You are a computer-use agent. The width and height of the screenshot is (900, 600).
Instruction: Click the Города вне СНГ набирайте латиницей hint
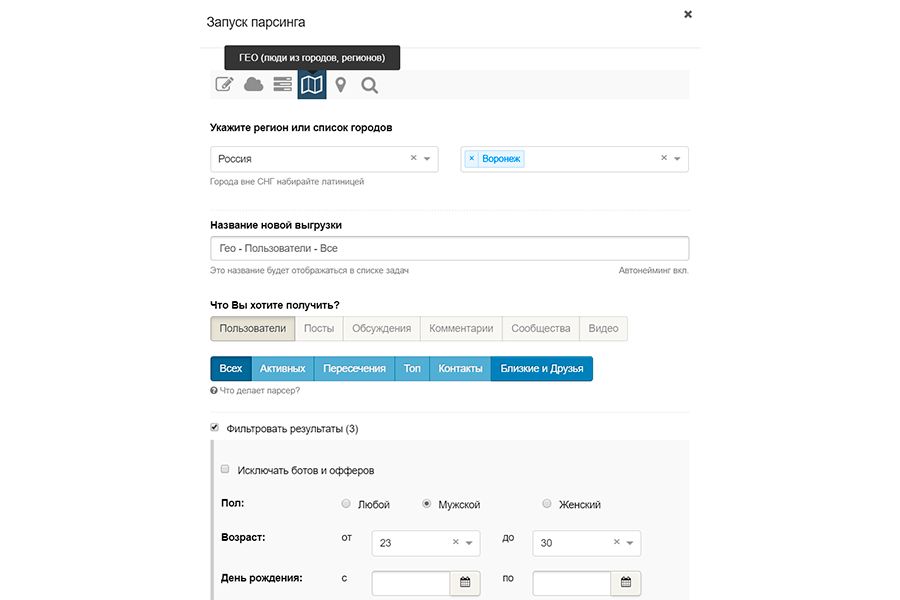pyautogui.click(x=287, y=181)
